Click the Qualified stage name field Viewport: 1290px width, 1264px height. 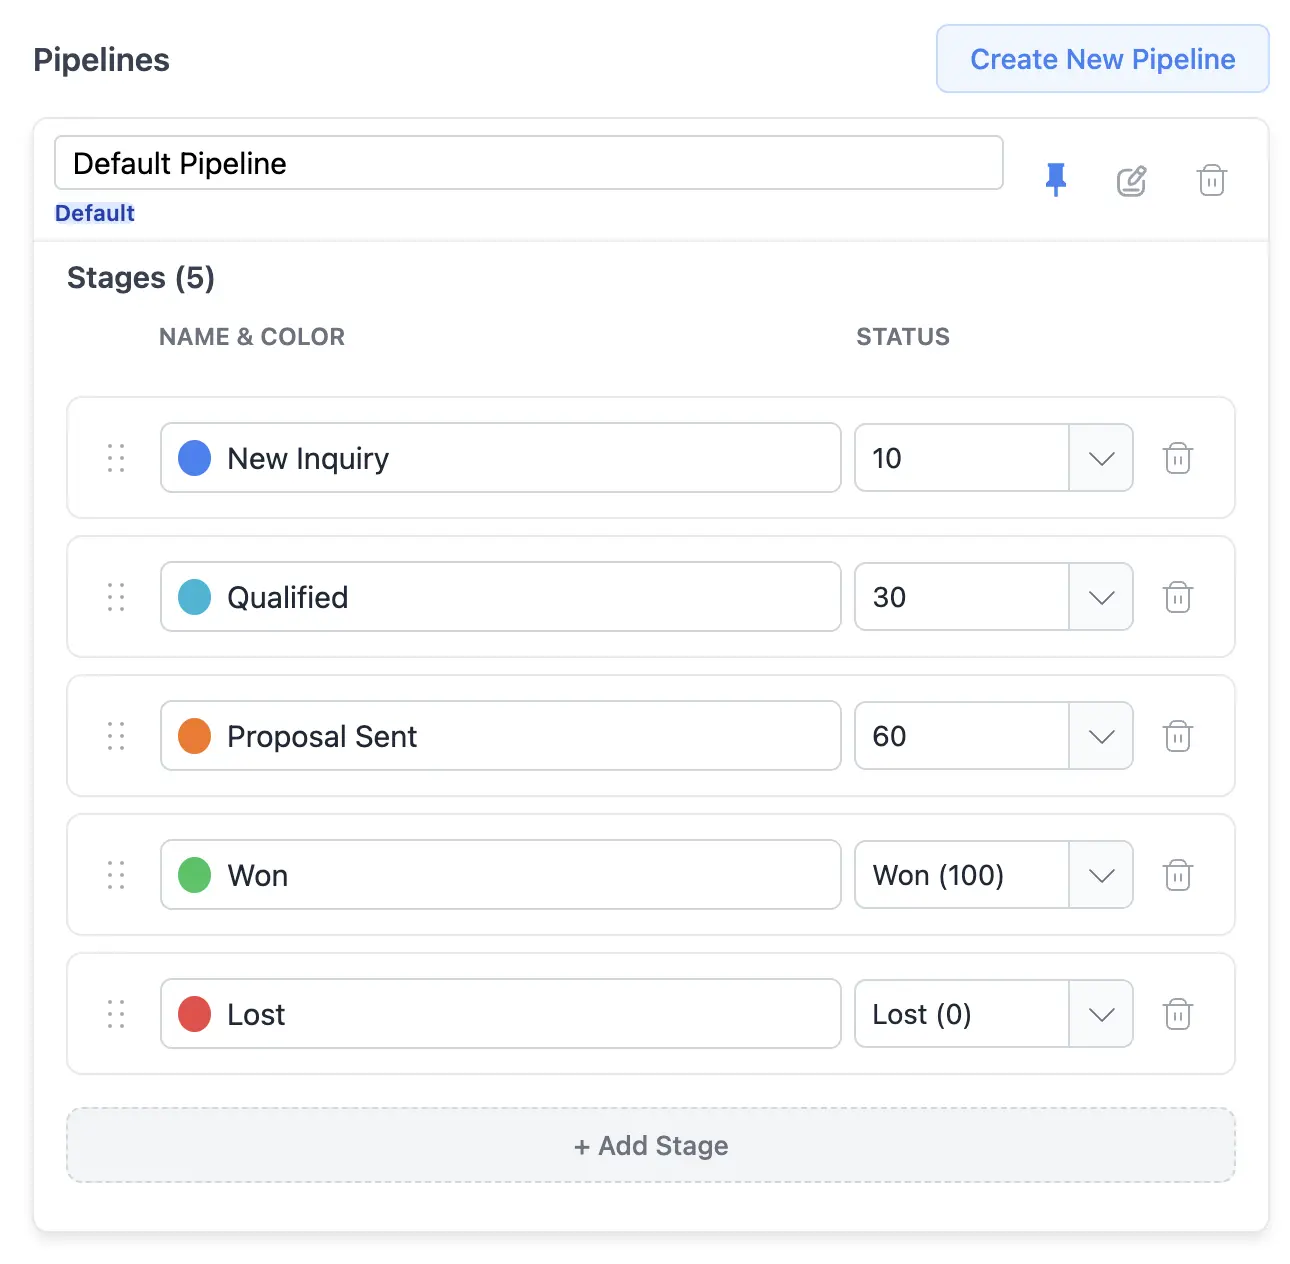point(500,597)
